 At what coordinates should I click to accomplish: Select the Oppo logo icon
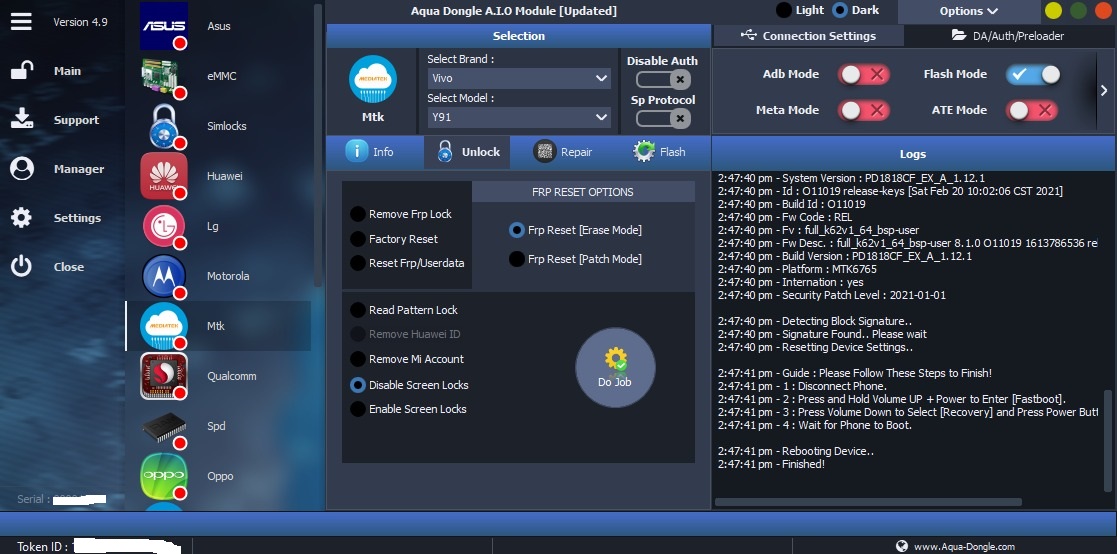click(x=164, y=476)
